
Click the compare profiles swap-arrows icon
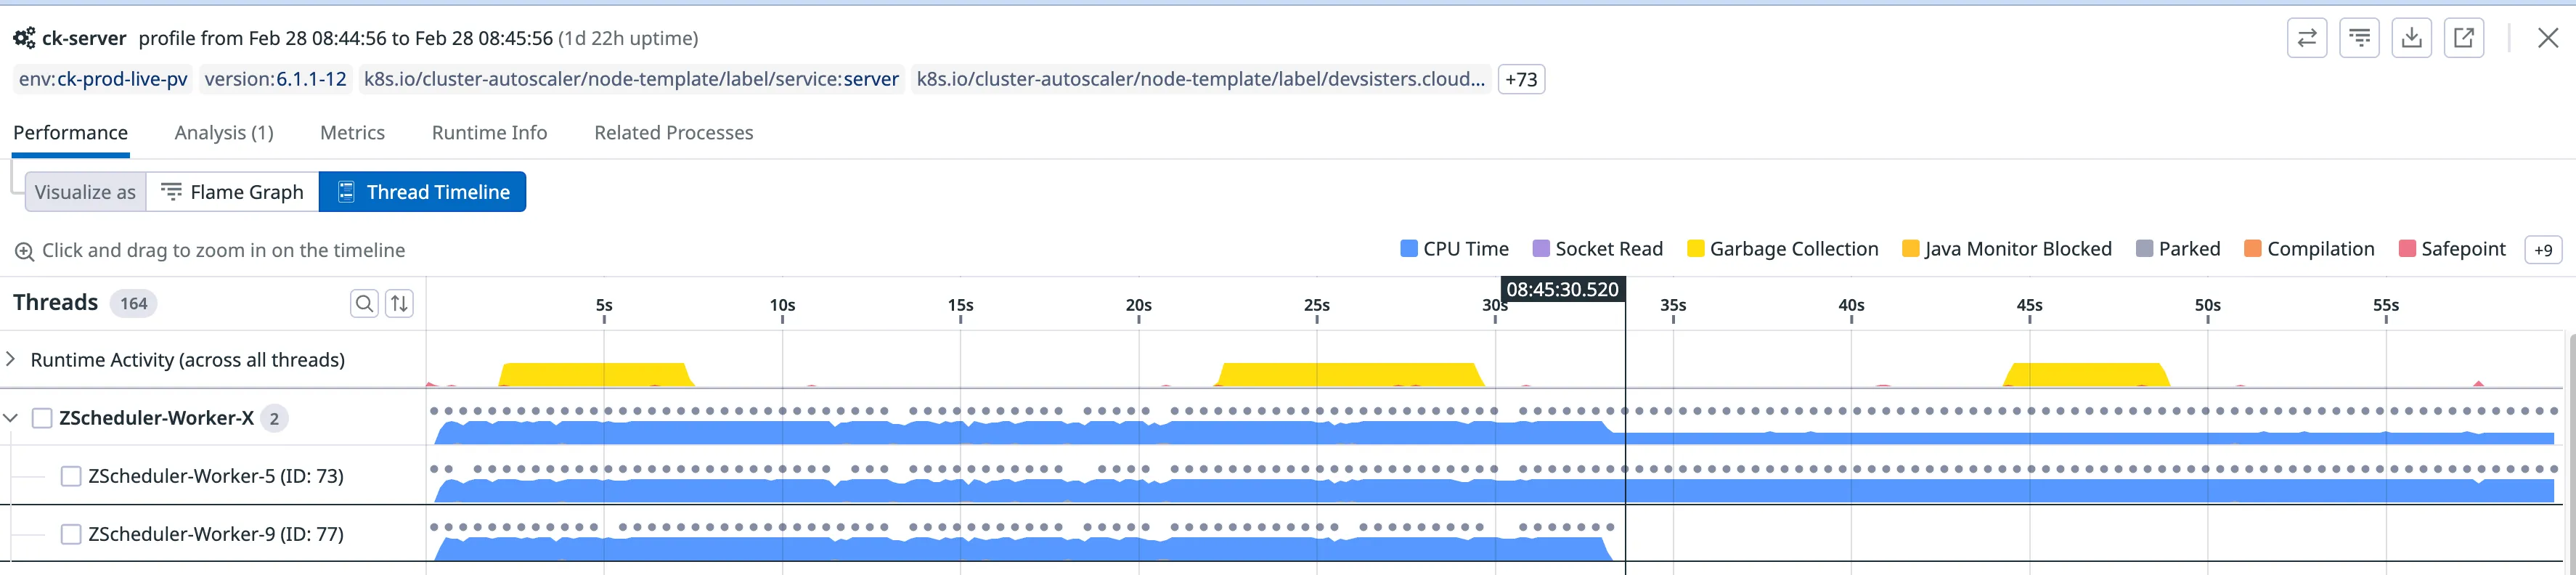2306,38
